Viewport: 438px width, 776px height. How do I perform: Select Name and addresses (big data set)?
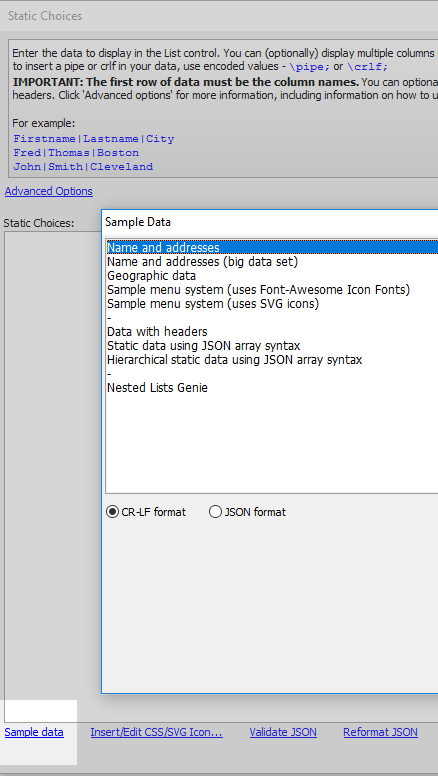click(x=272, y=261)
